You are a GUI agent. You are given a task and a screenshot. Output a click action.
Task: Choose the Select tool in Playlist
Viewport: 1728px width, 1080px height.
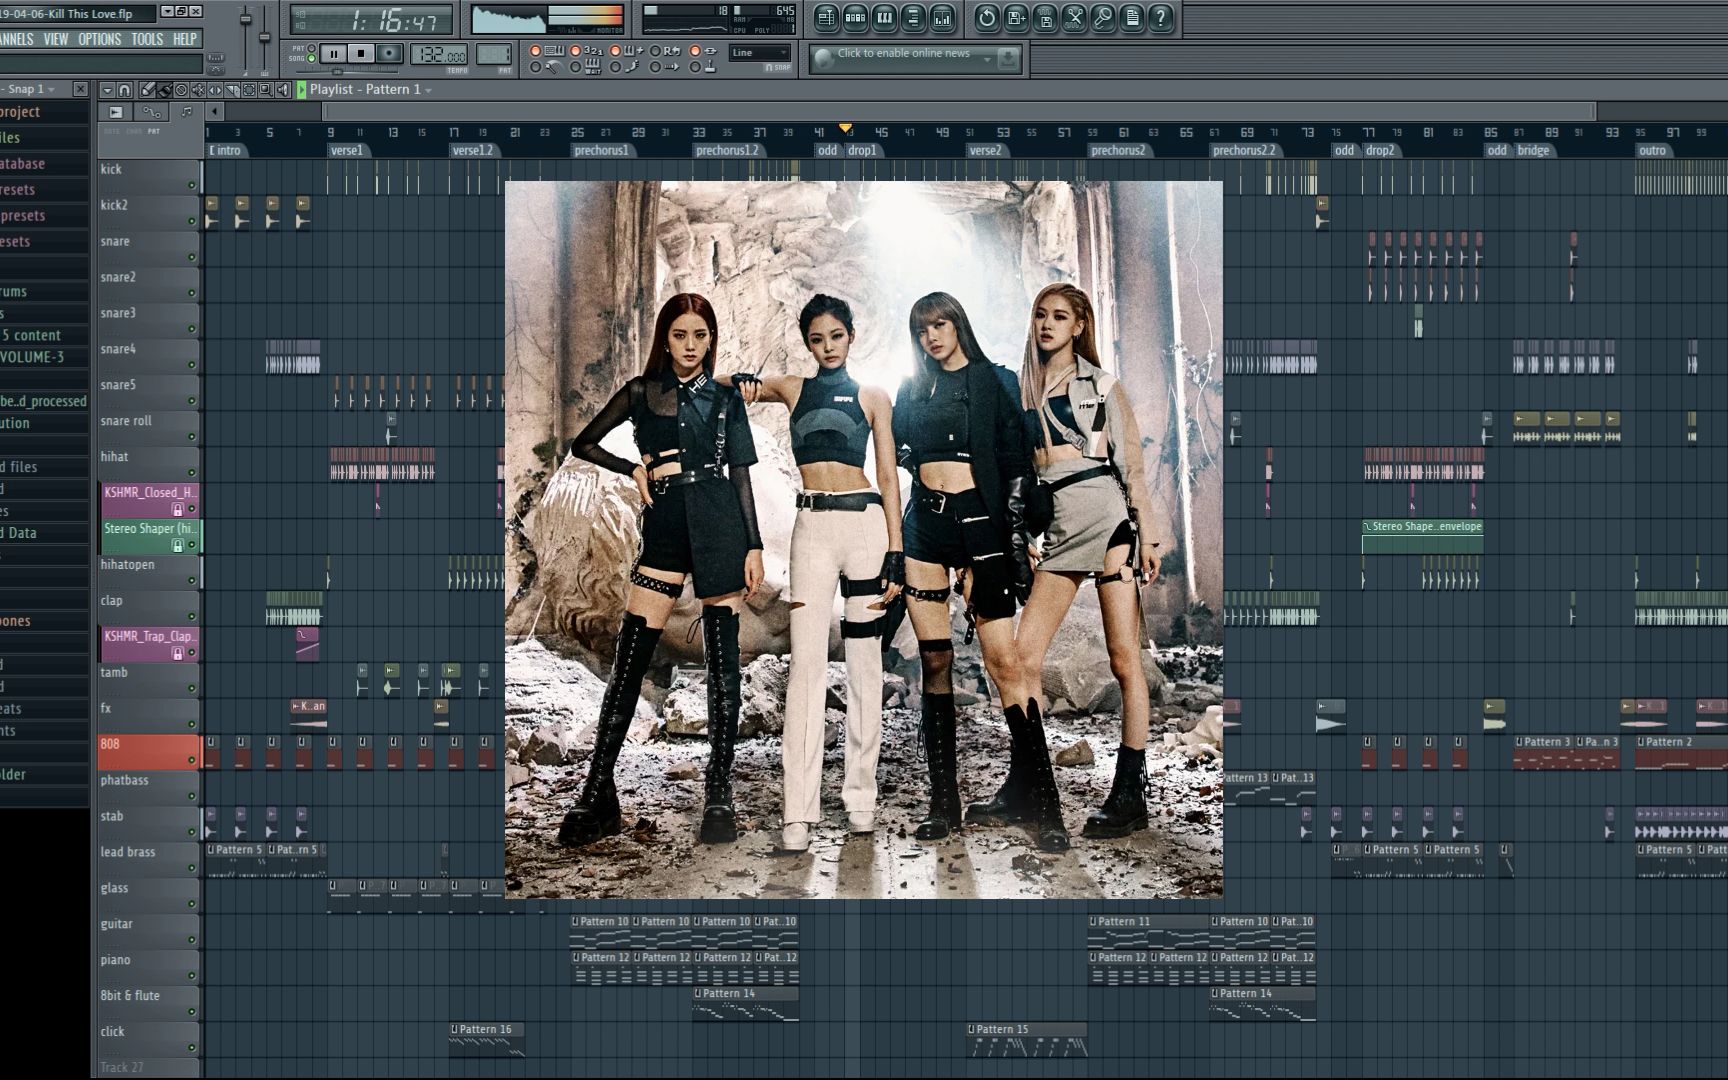pos(249,90)
